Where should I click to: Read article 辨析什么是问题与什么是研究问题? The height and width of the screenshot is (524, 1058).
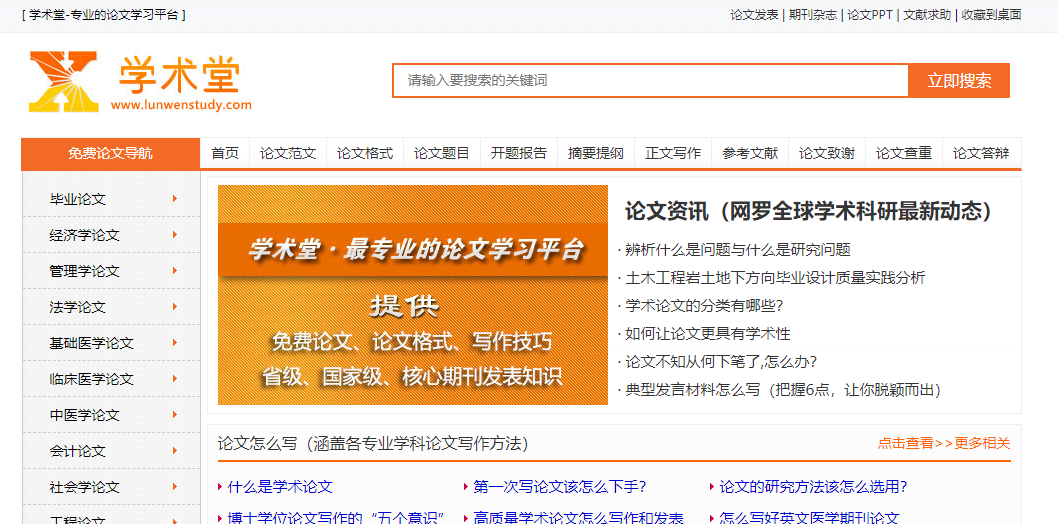[738, 250]
